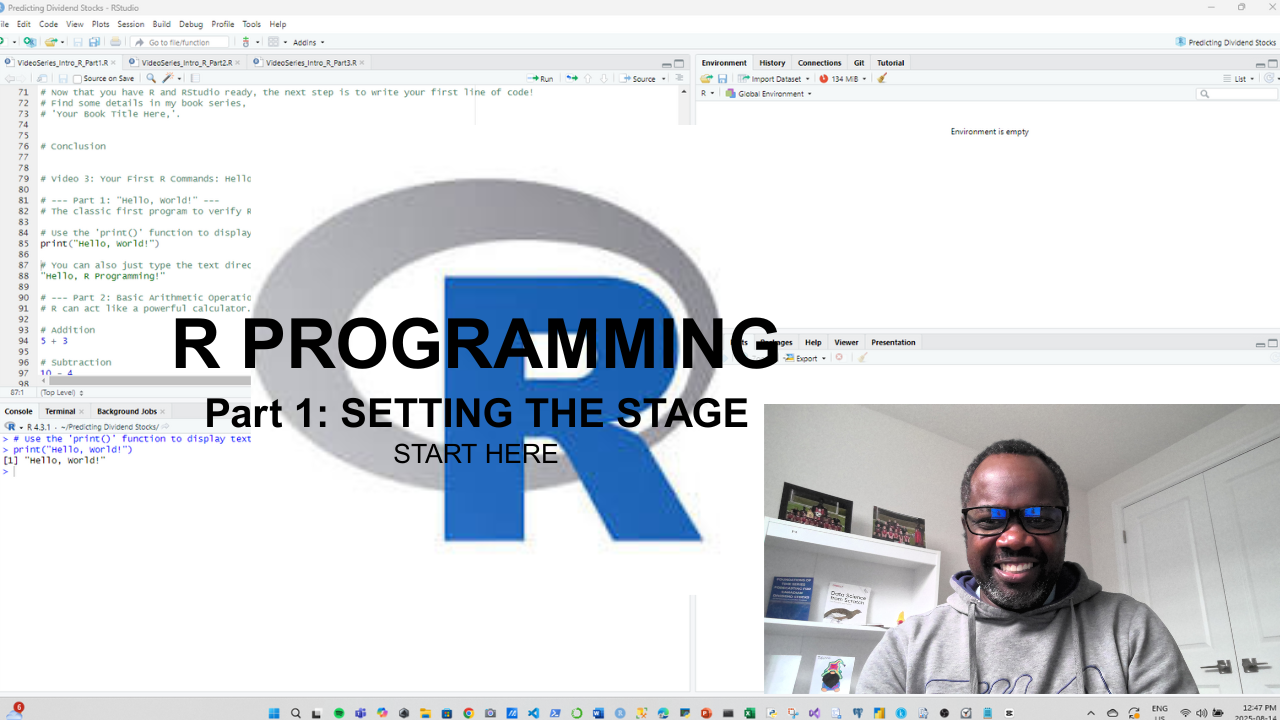Open the Git tab
Screen dimensions: 1280x720
(x=859, y=62)
